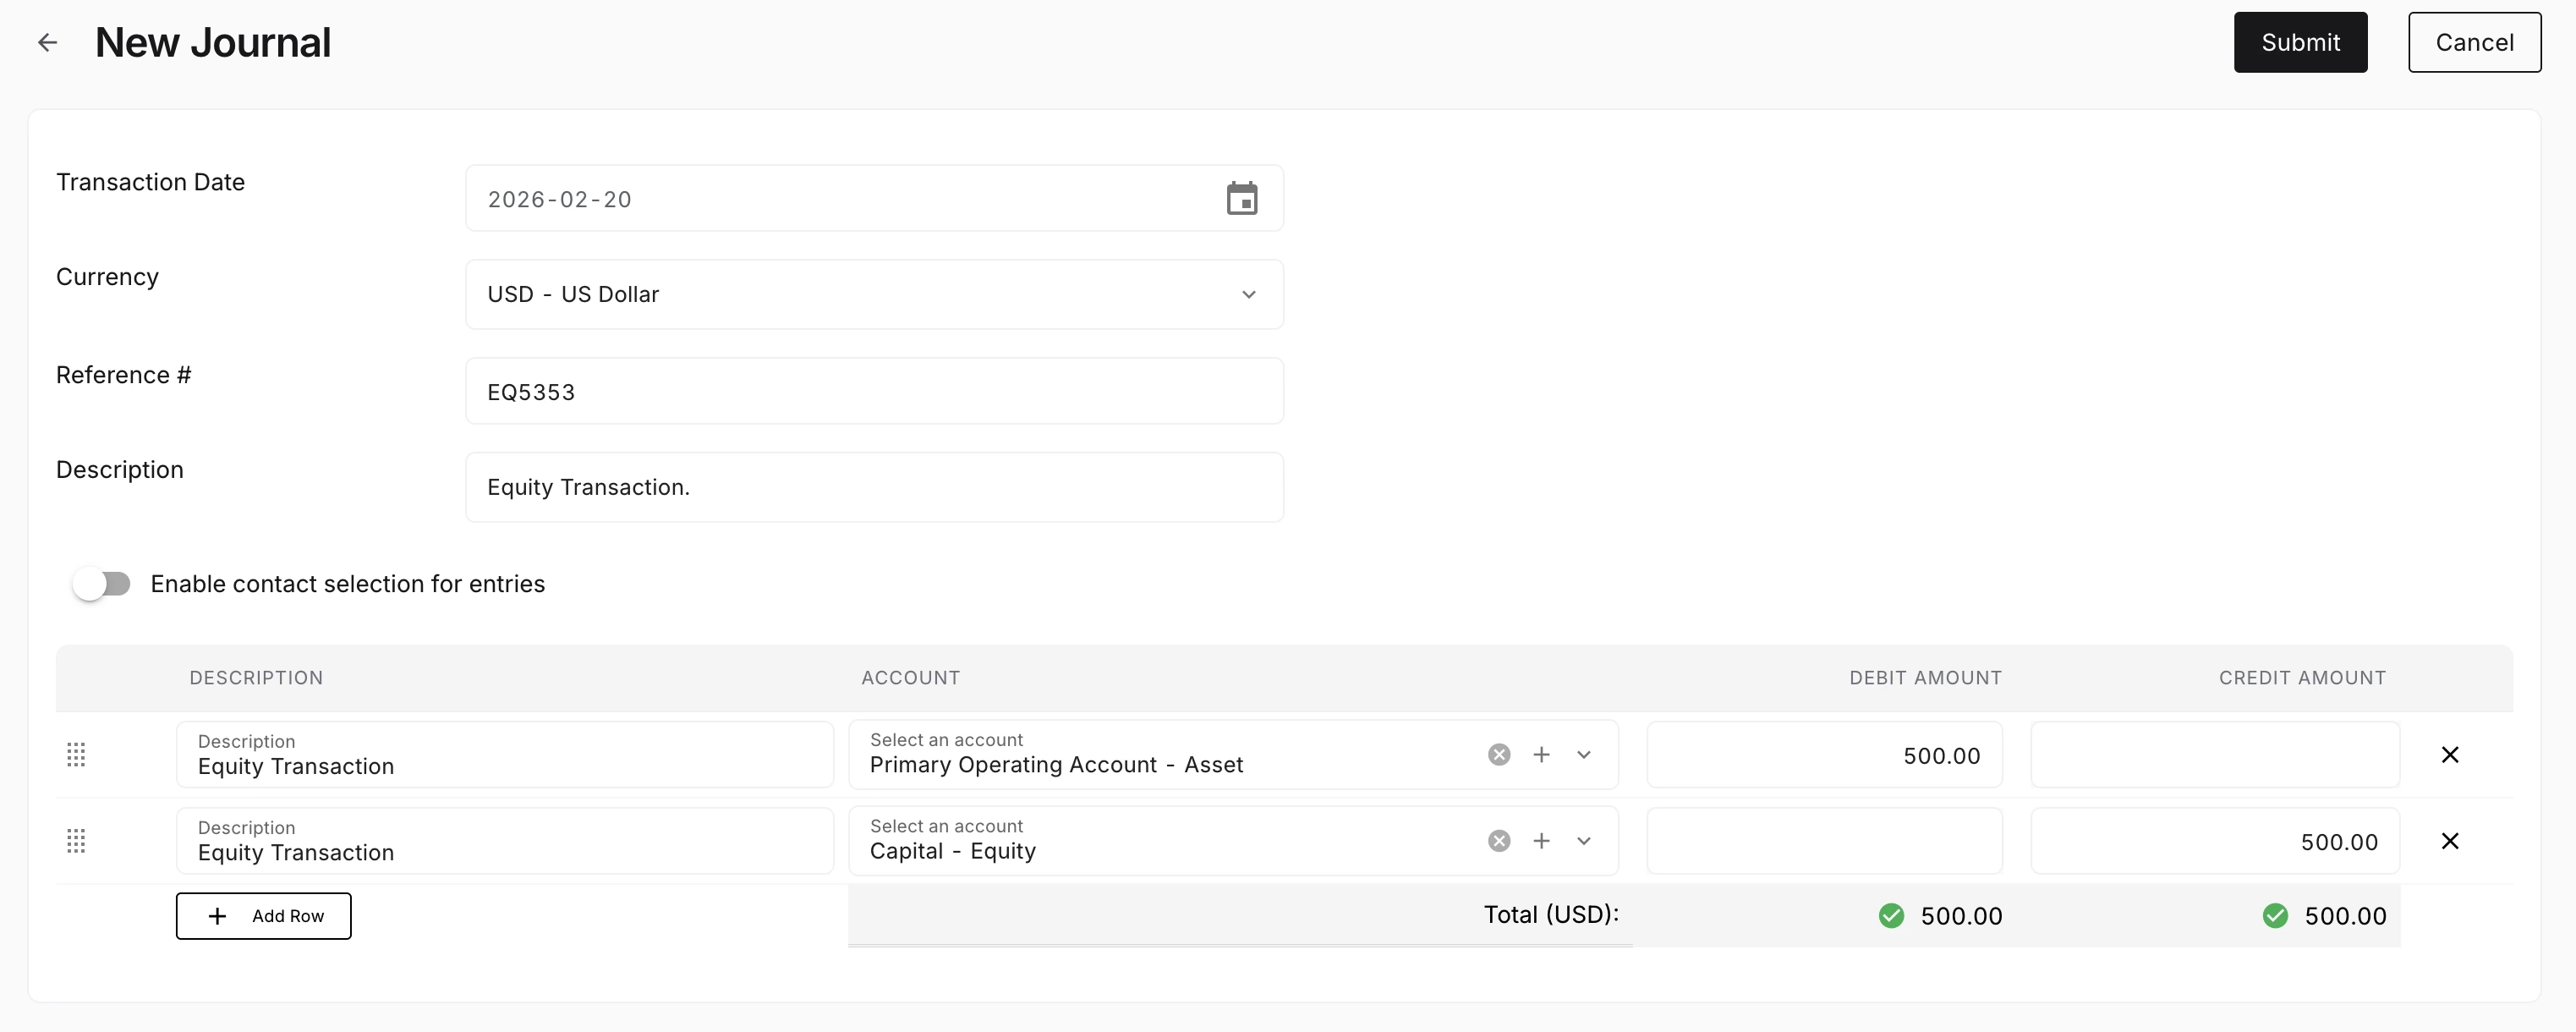Click the plus icon to add a new account

coord(1541,755)
